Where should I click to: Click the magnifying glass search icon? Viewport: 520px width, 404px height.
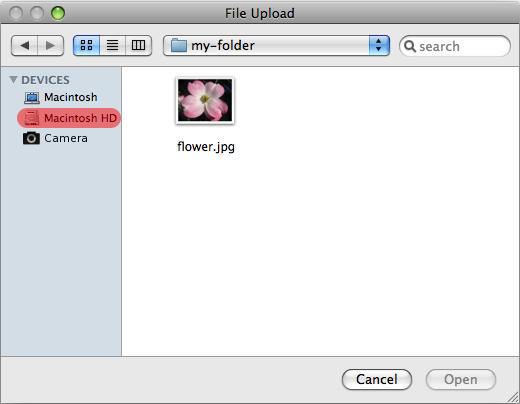[410, 46]
